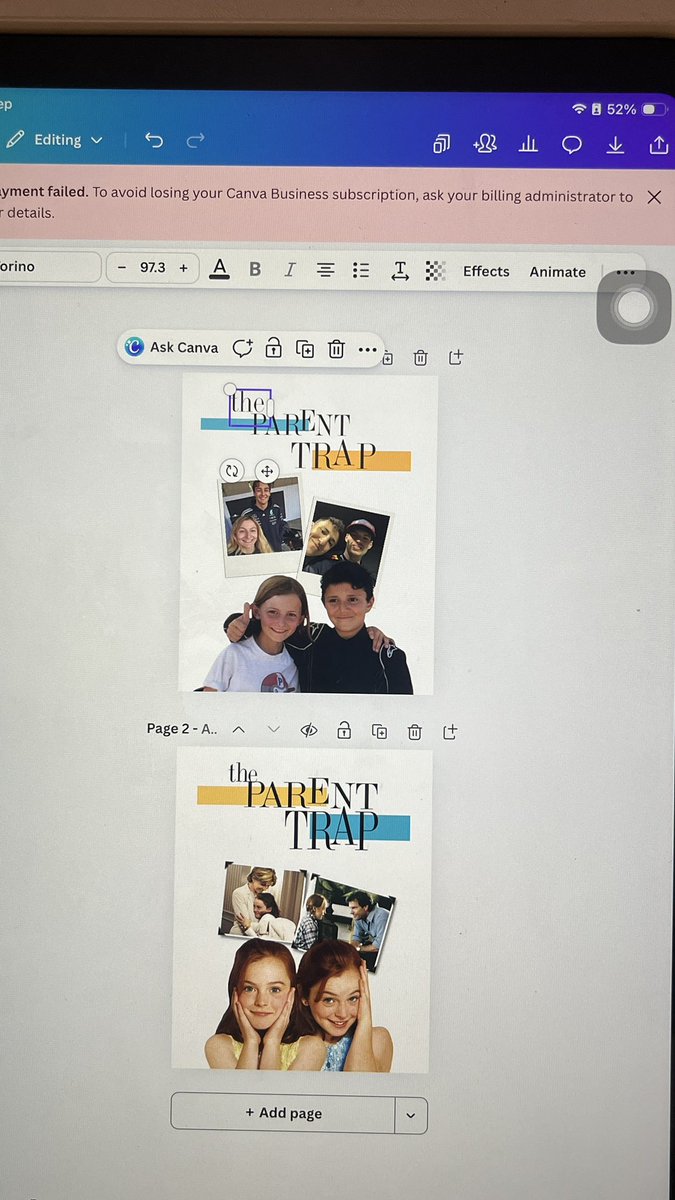Open the text color picker

click(219, 269)
